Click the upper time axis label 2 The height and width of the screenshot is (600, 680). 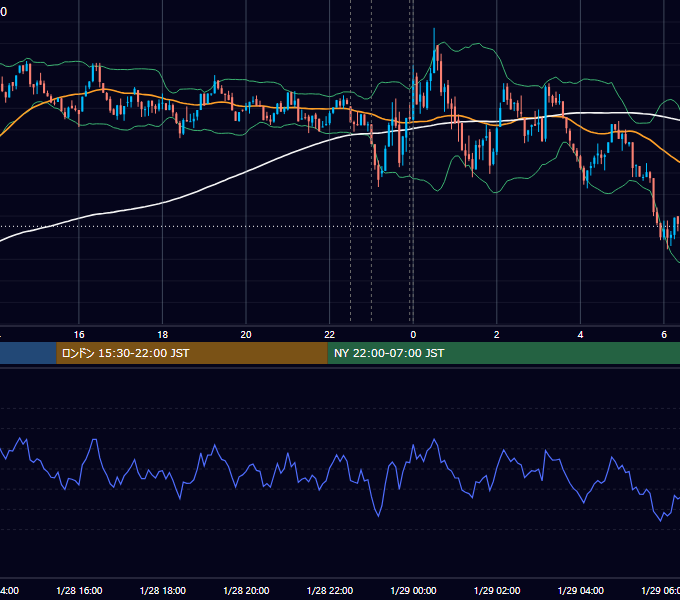497,335
